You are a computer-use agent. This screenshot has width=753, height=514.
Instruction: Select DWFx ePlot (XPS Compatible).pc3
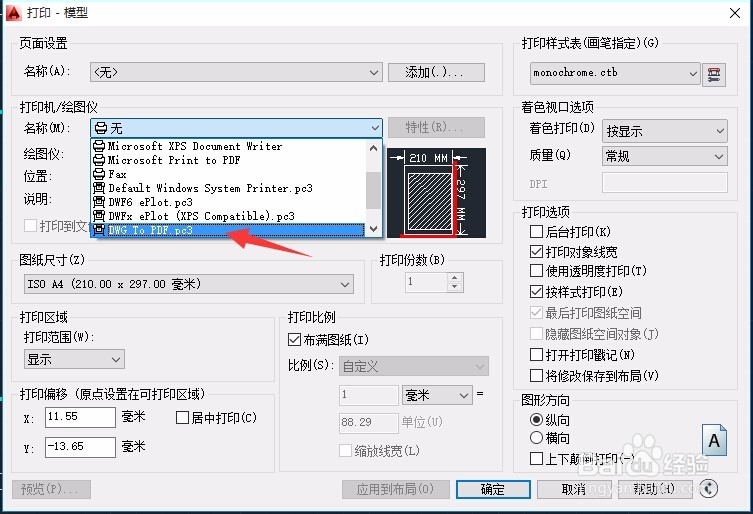point(228,216)
